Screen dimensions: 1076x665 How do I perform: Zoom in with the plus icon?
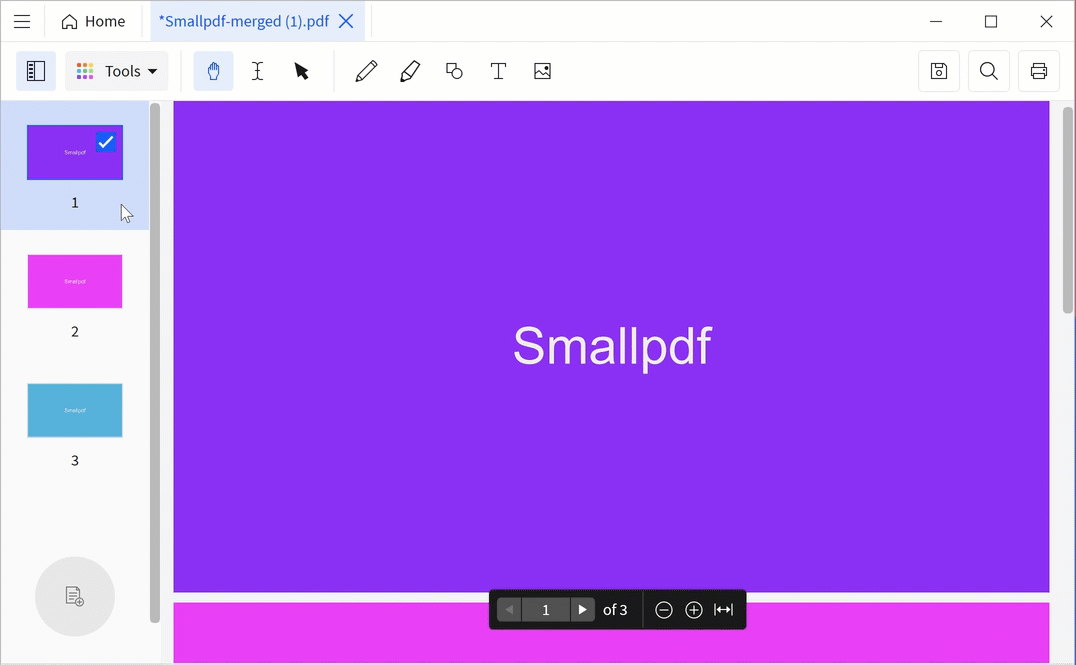(x=694, y=609)
